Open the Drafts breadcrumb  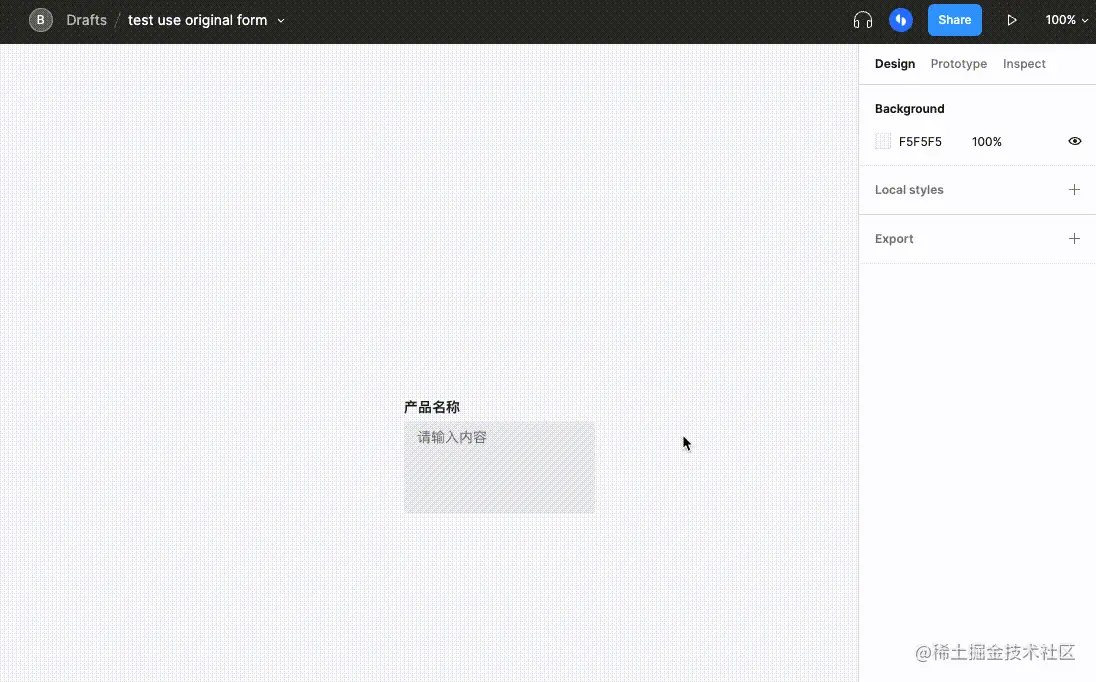click(x=87, y=20)
